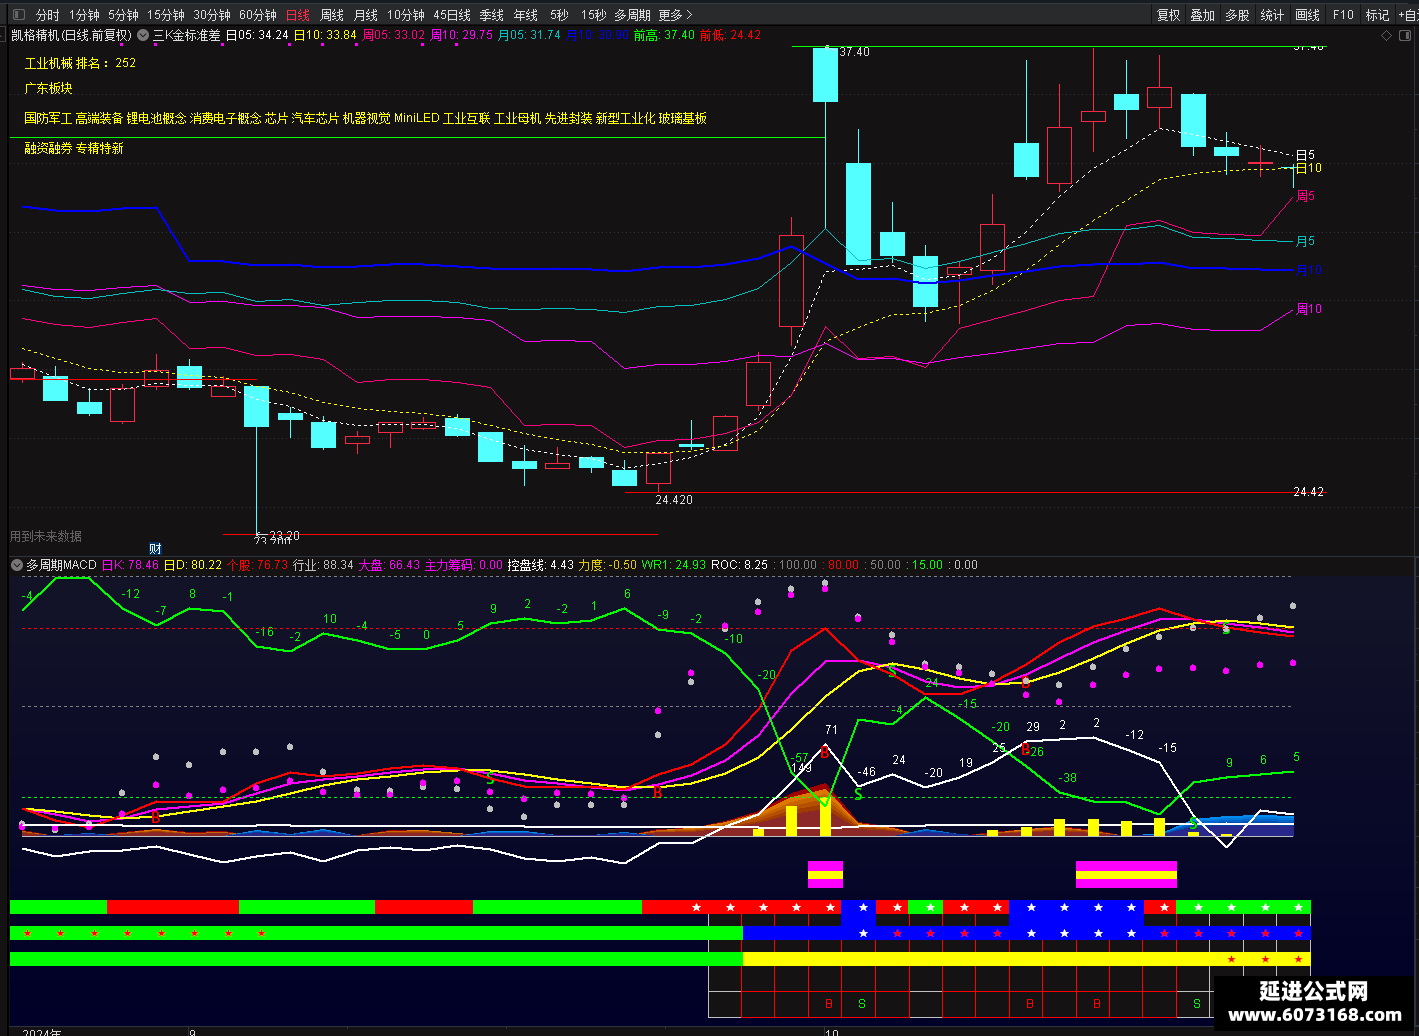Add stock via +自选 button
Image resolution: width=1419 pixels, height=1036 pixels.
pyautogui.click(x=1408, y=15)
